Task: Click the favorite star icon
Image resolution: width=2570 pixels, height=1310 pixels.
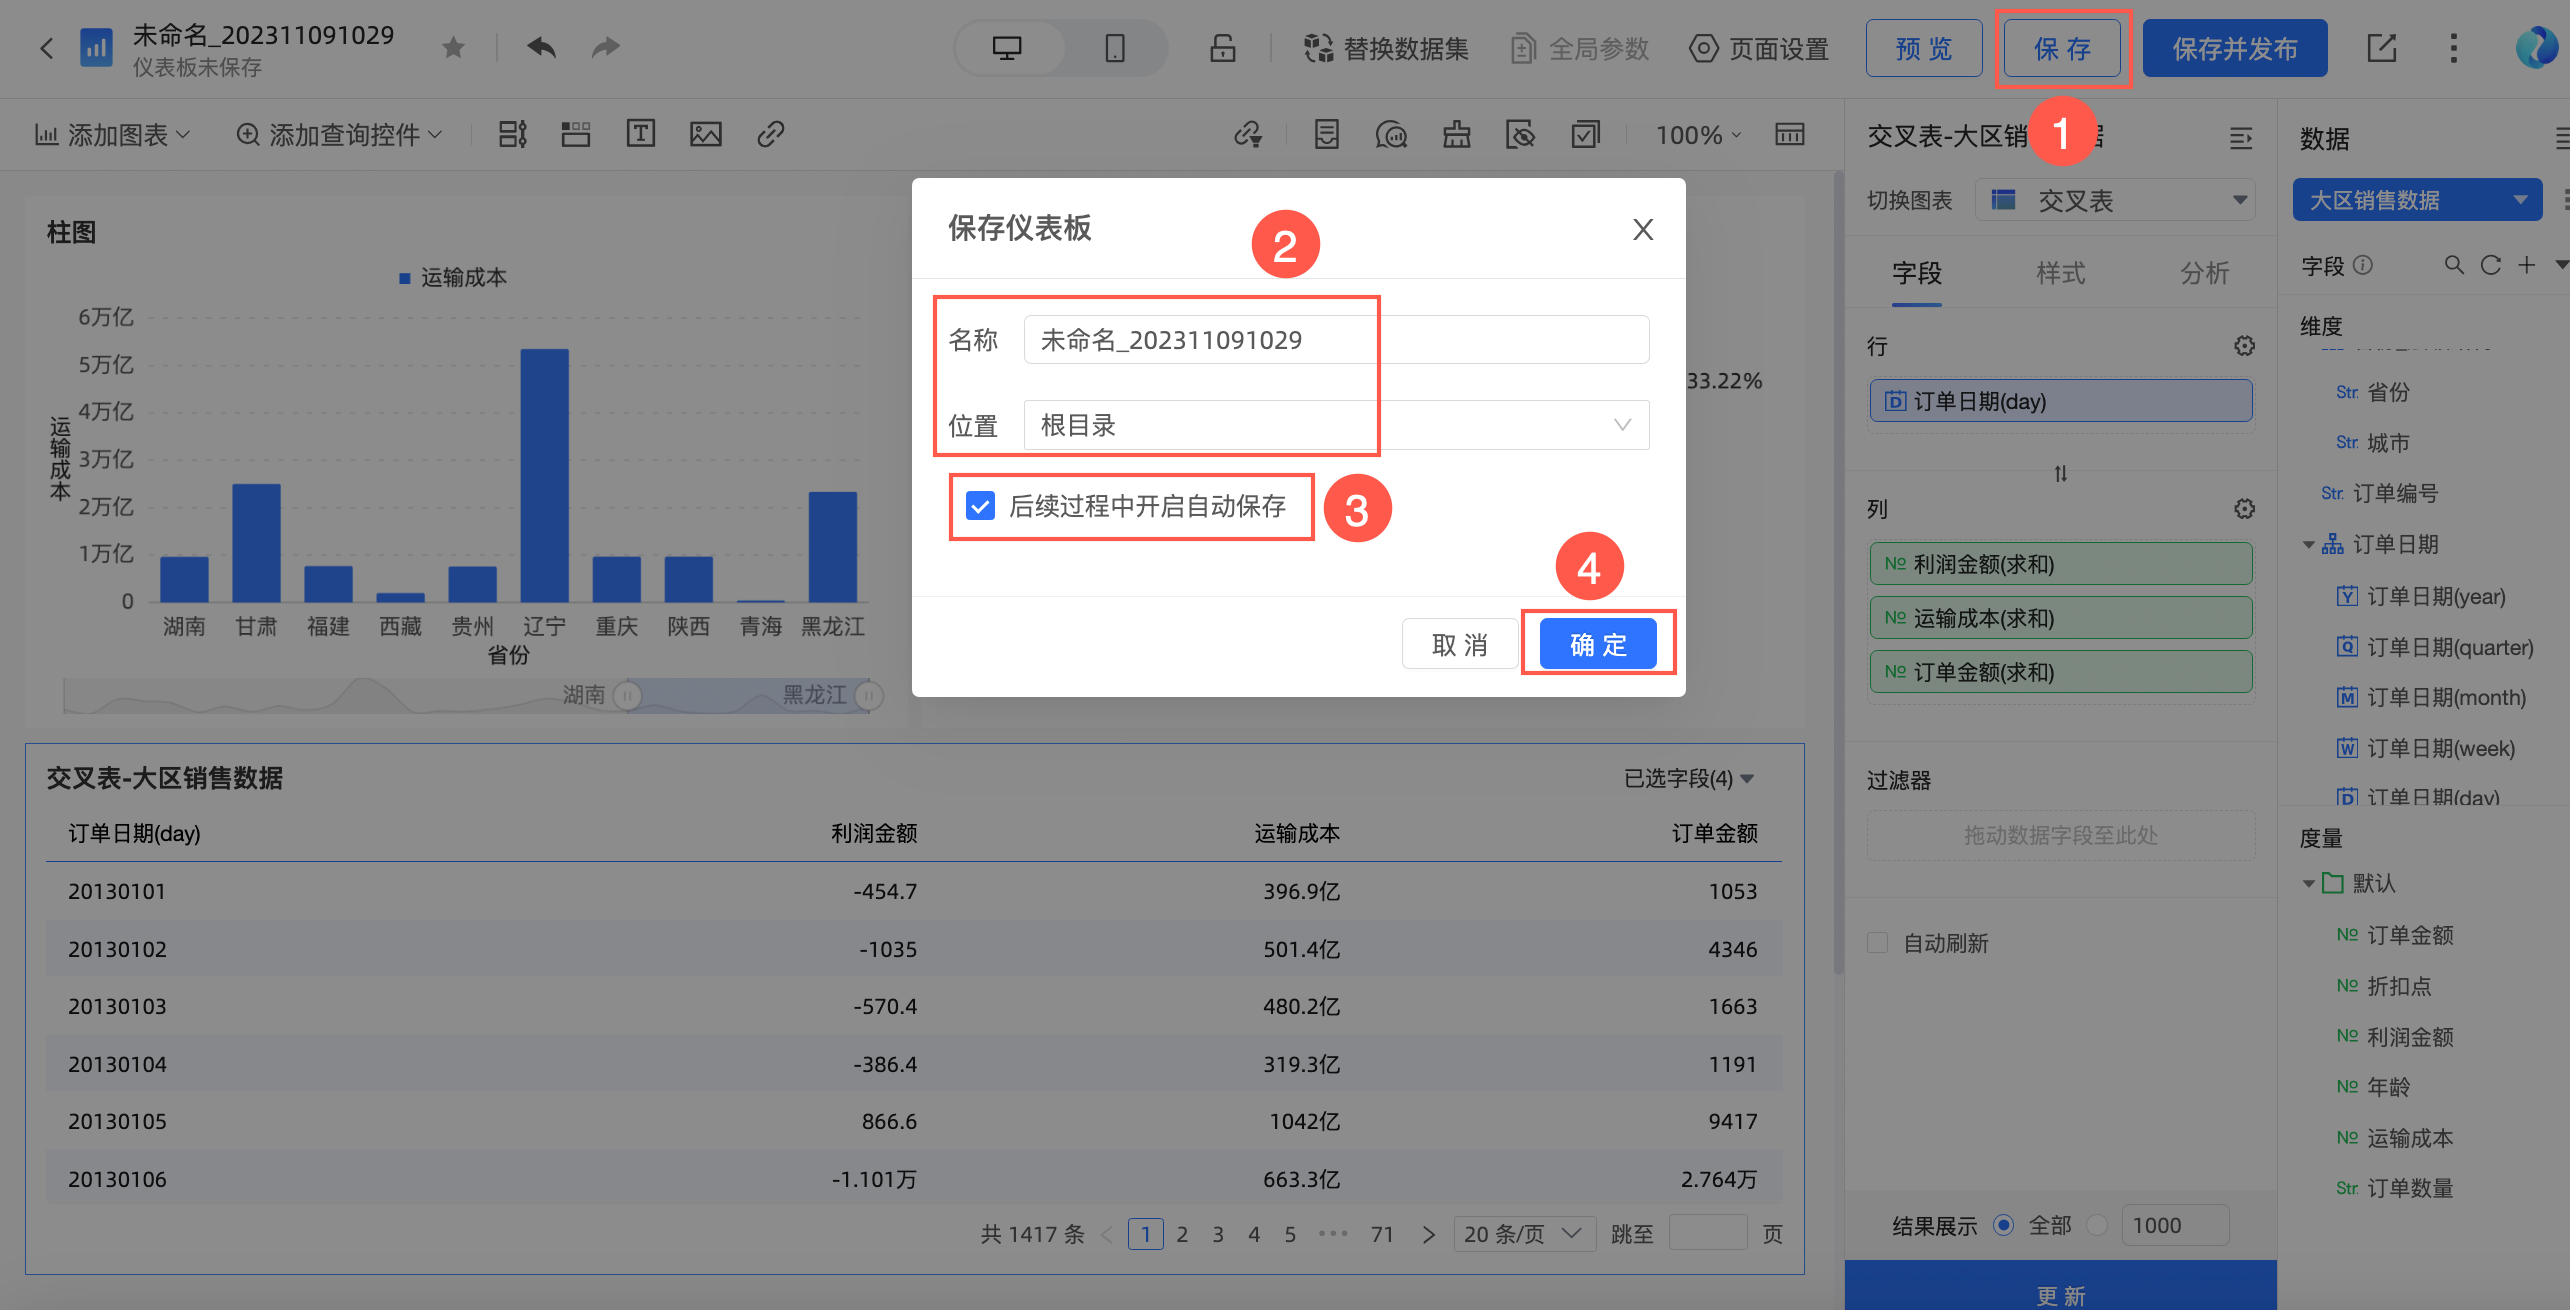Action: coord(453,47)
